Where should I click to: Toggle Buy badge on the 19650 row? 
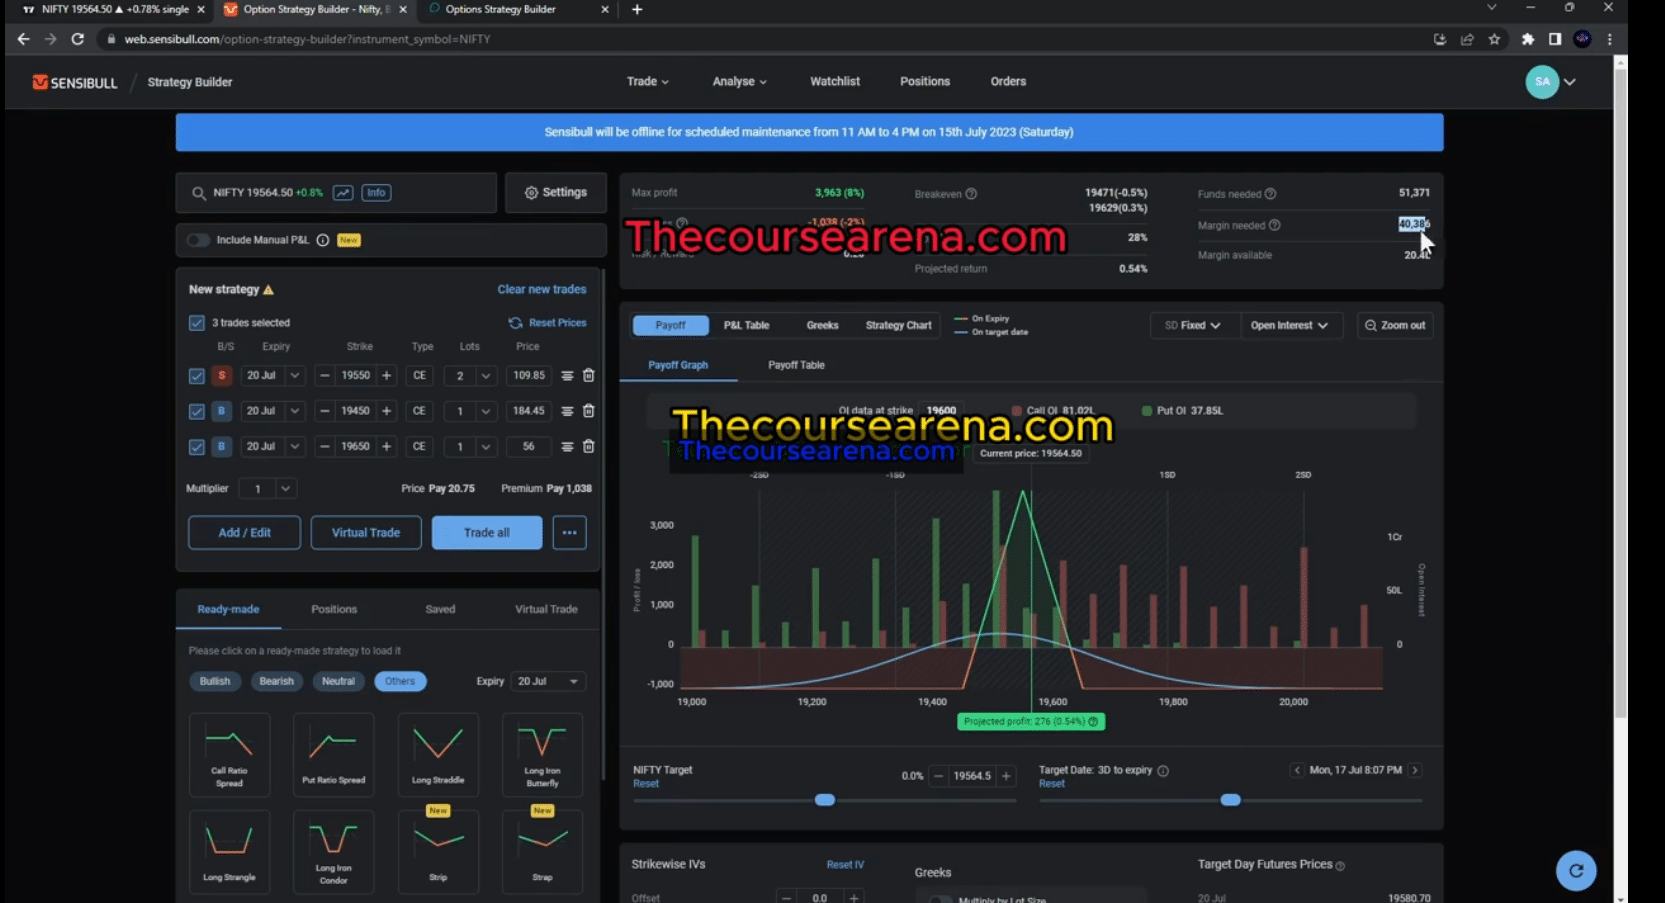[222, 447]
